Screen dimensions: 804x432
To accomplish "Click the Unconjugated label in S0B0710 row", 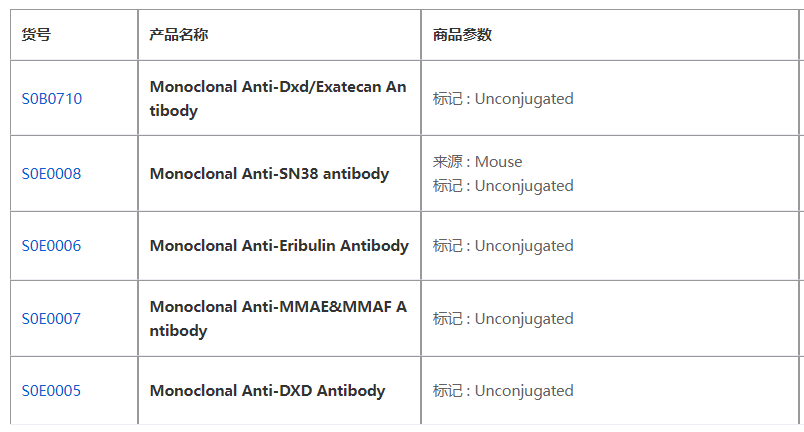I will click(x=524, y=99).
